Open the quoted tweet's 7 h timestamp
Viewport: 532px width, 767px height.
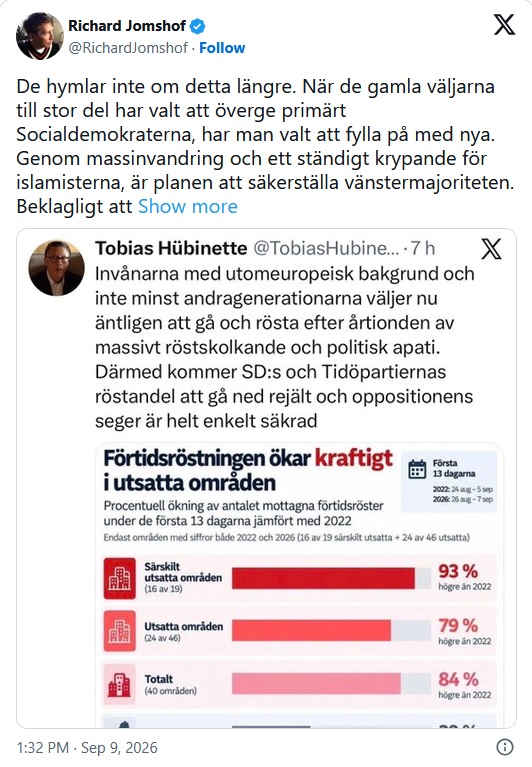click(423, 248)
